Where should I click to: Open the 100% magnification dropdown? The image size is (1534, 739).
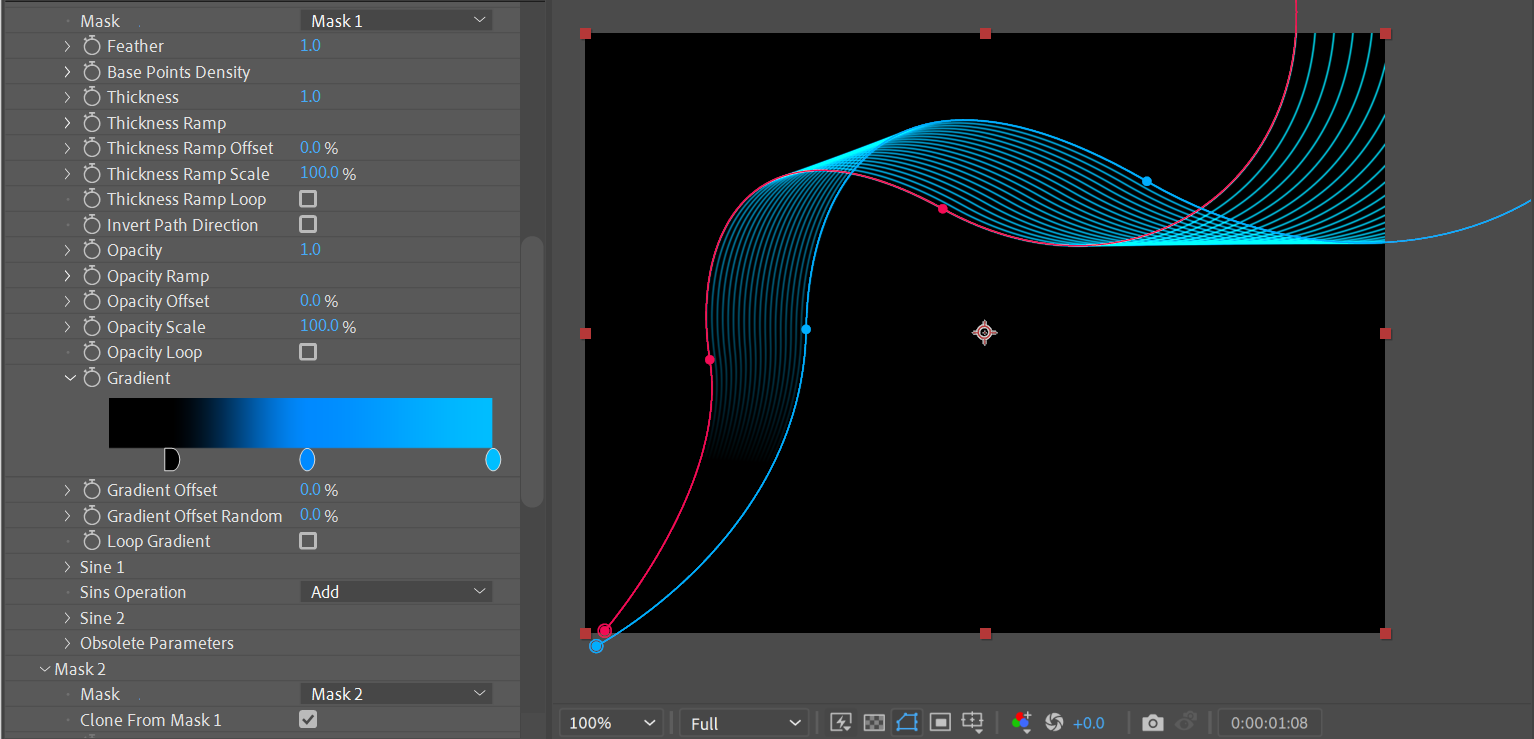(x=612, y=723)
